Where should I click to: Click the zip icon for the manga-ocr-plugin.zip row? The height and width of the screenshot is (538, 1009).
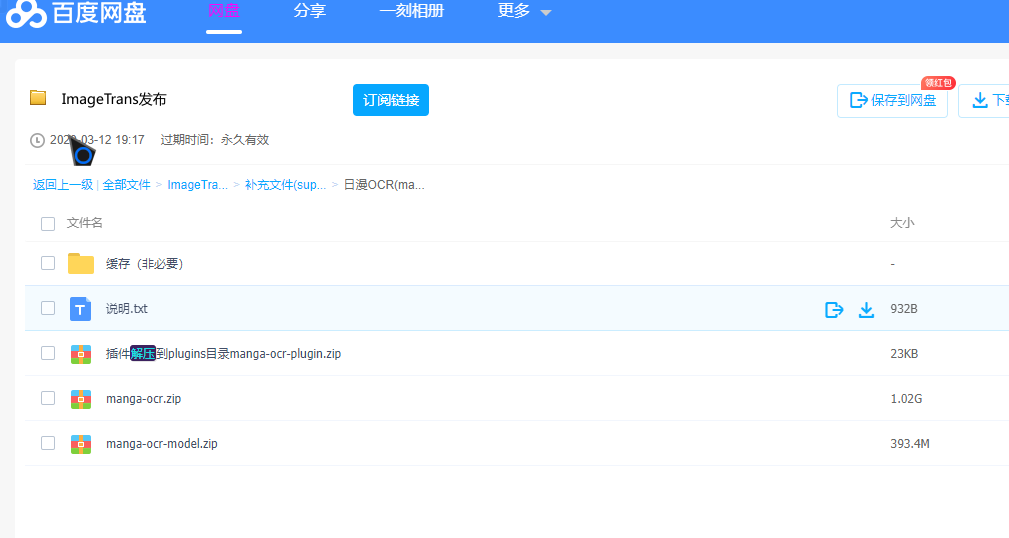pyautogui.click(x=80, y=354)
